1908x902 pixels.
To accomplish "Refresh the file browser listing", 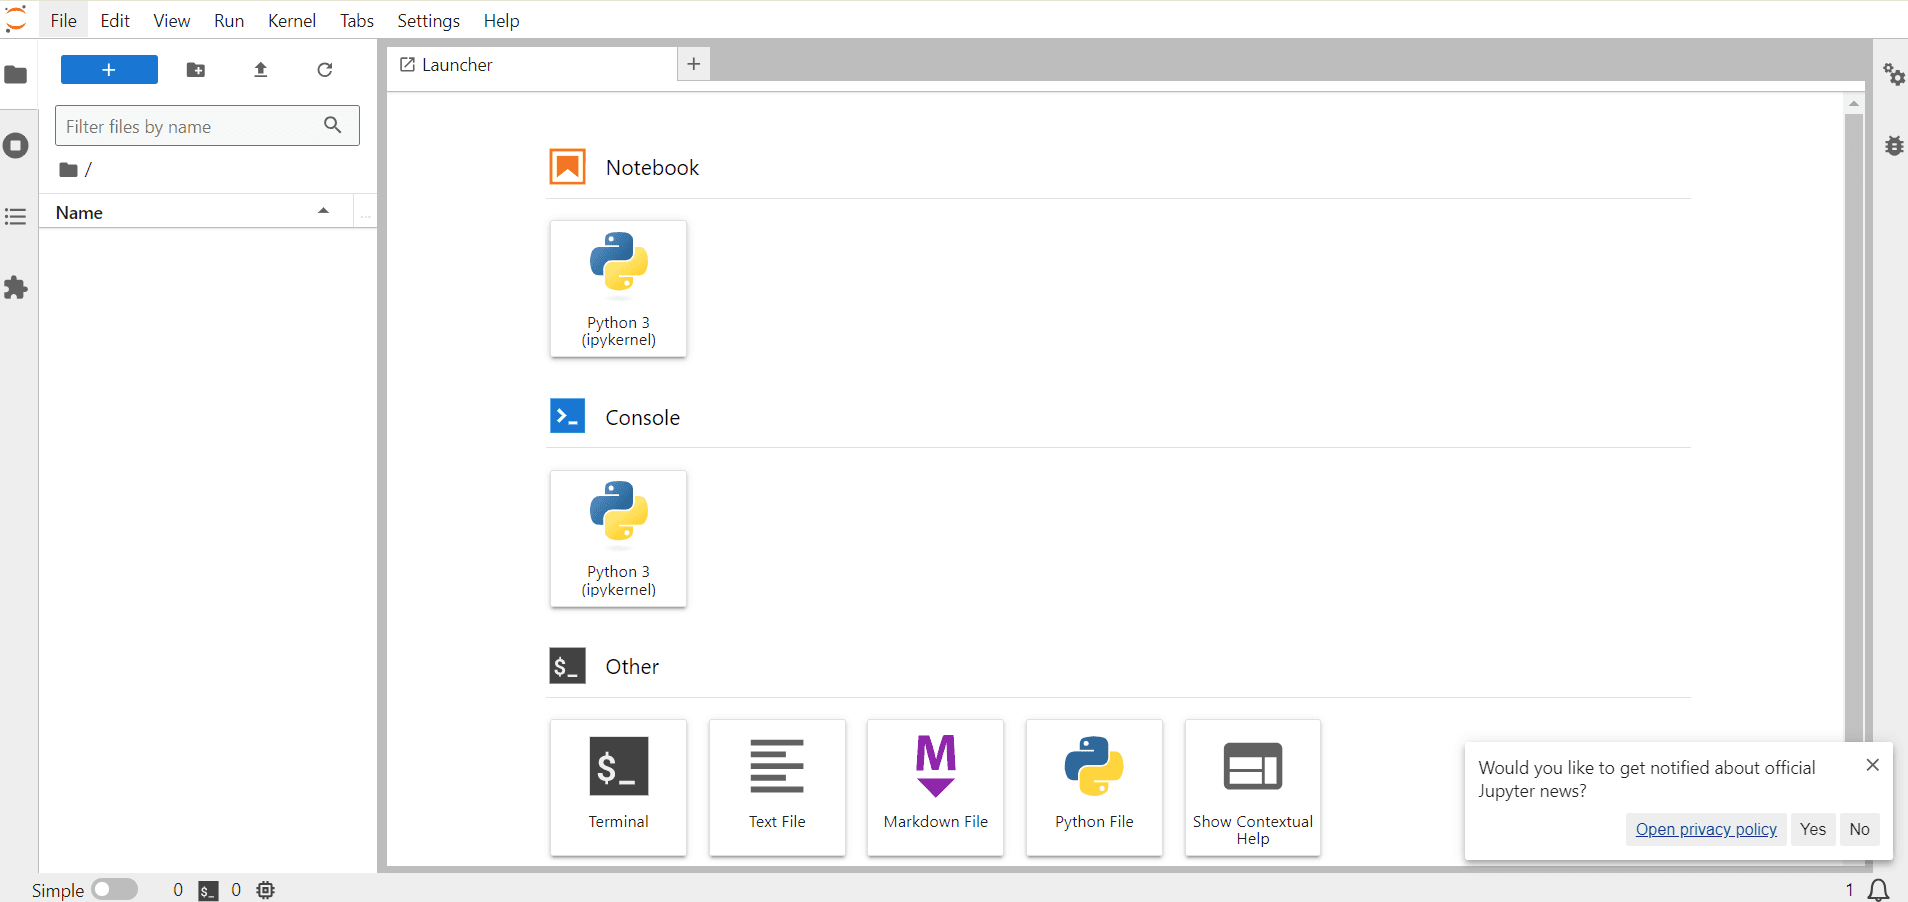I will point(324,69).
